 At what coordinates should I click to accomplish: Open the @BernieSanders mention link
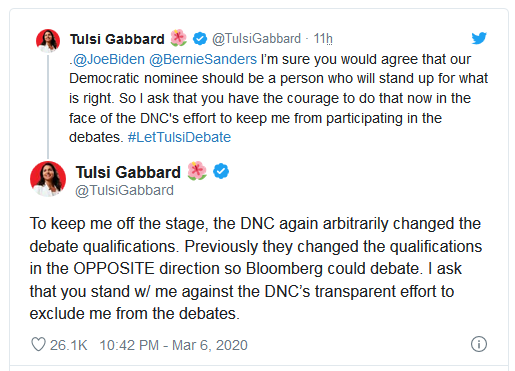tap(203, 59)
